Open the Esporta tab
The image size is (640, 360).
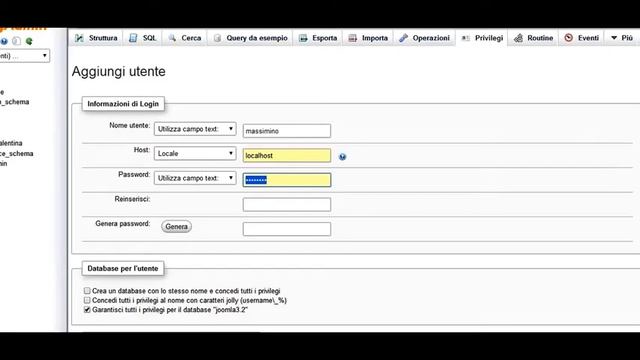pyautogui.click(x=318, y=38)
